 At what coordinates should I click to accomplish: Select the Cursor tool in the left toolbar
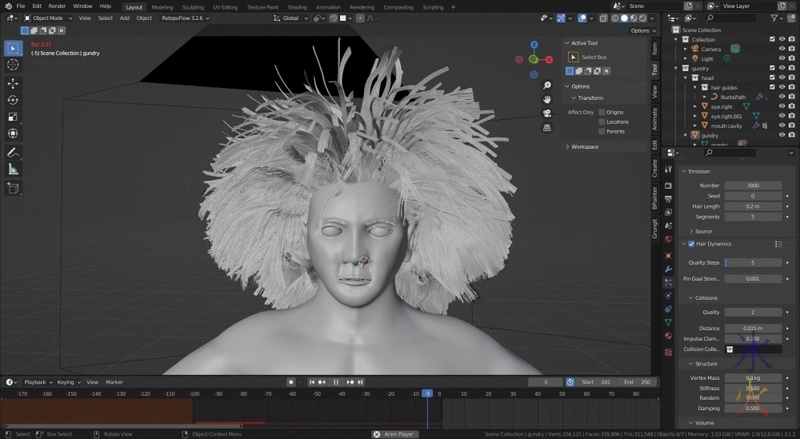13,65
